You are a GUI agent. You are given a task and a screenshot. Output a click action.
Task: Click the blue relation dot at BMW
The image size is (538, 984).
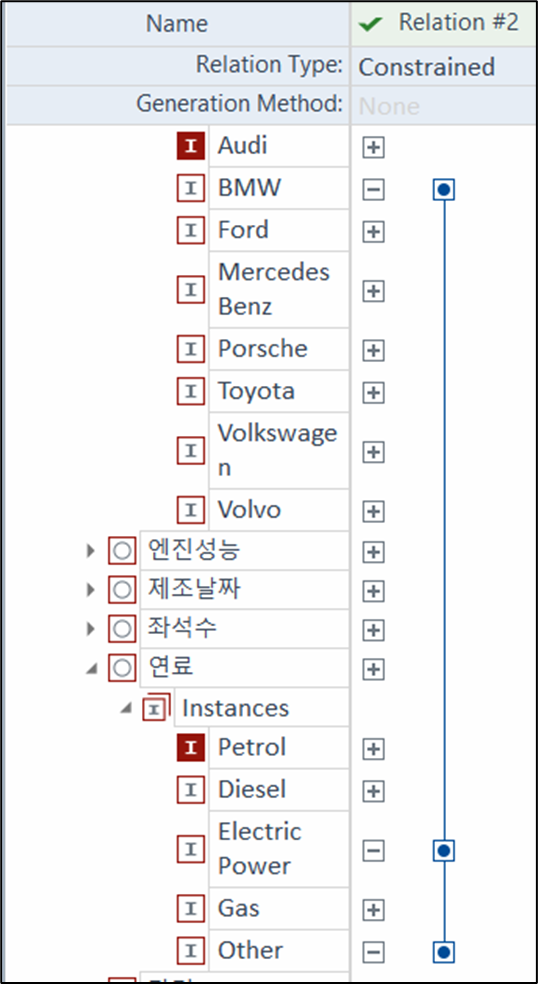444,189
